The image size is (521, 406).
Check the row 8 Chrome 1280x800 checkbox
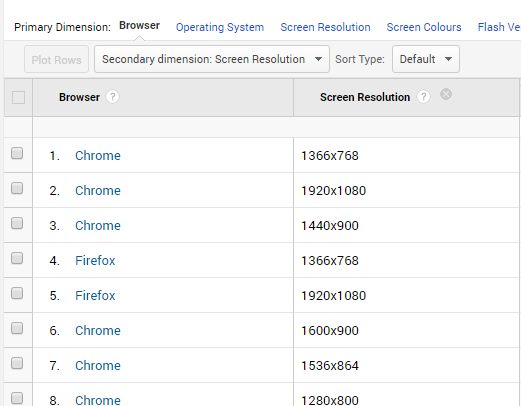[x=17, y=398]
